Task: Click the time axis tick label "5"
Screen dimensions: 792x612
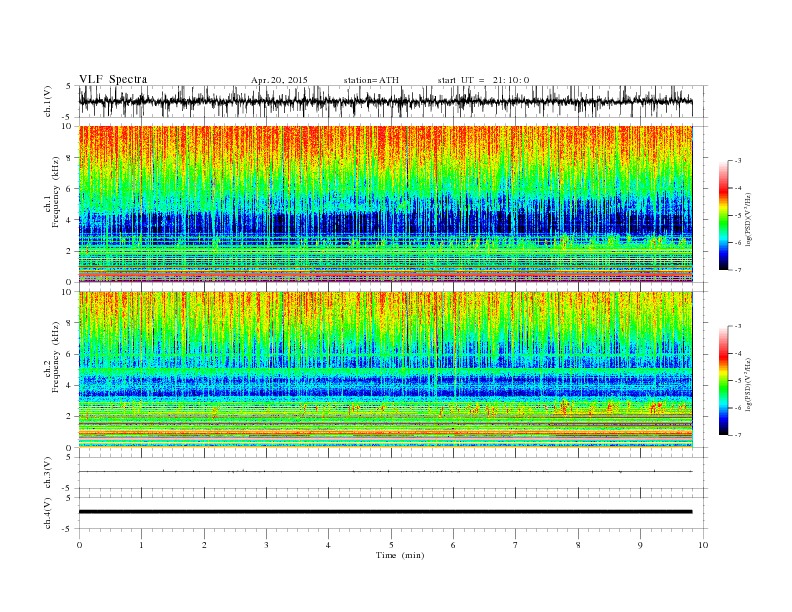Action: click(391, 545)
